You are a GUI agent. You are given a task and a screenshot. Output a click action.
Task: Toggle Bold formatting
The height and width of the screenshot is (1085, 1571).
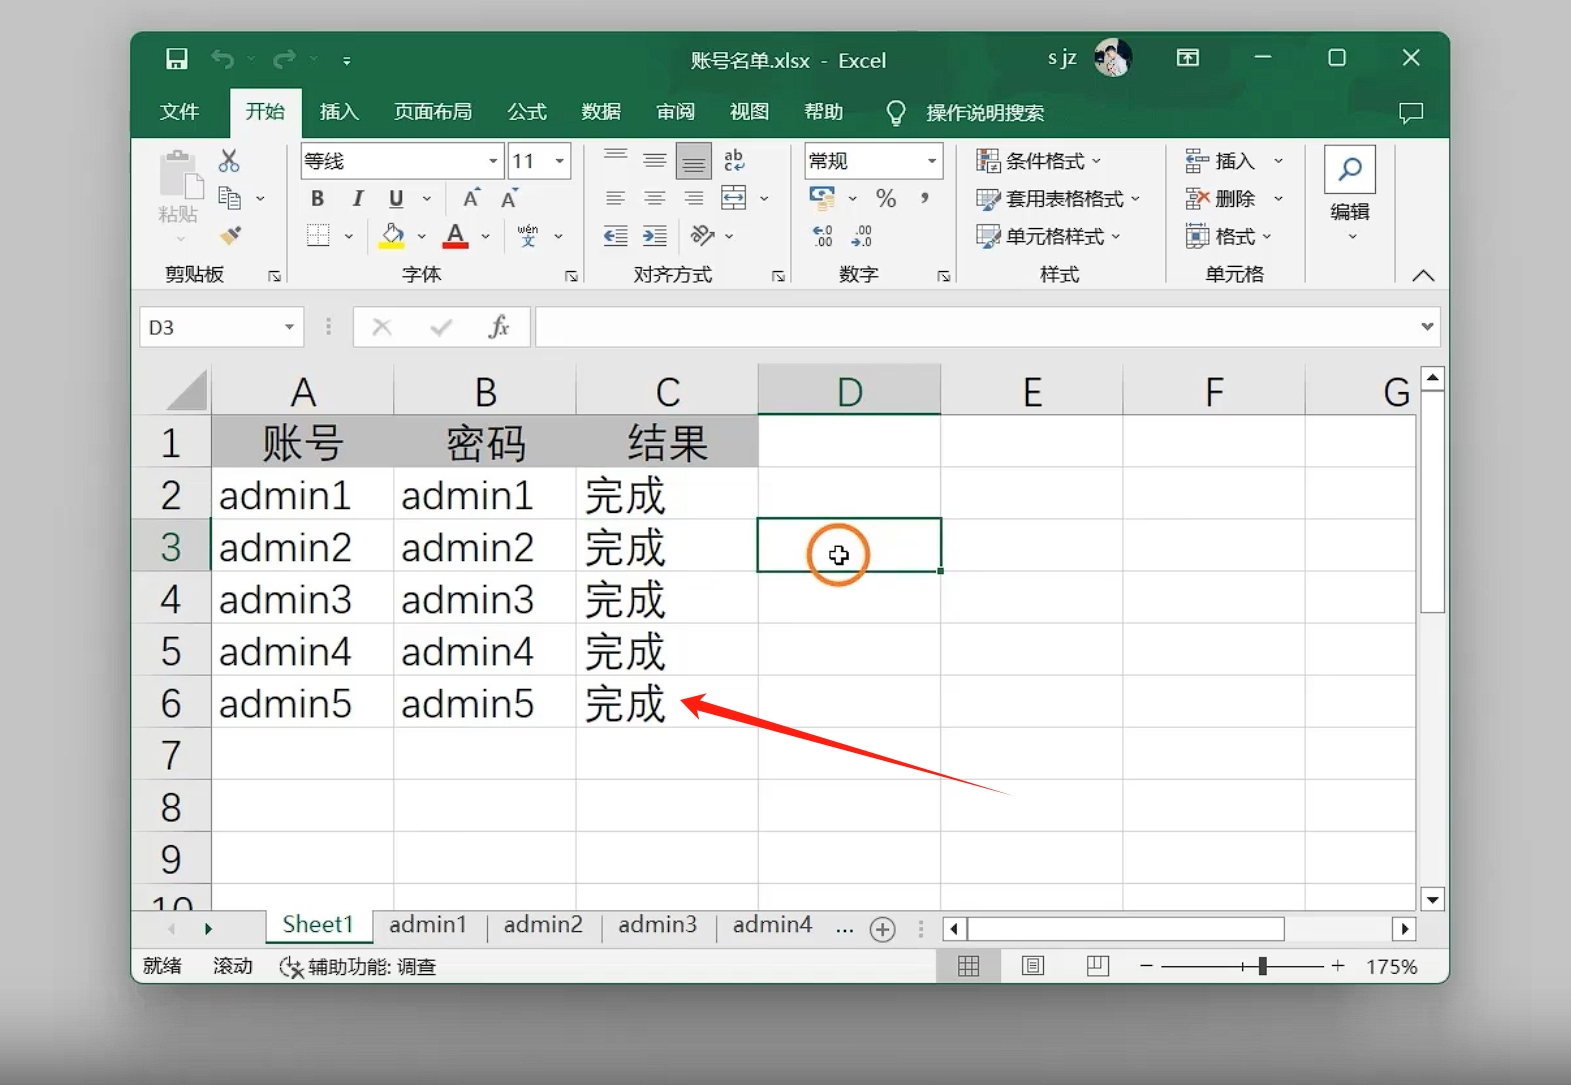(317, 198)
